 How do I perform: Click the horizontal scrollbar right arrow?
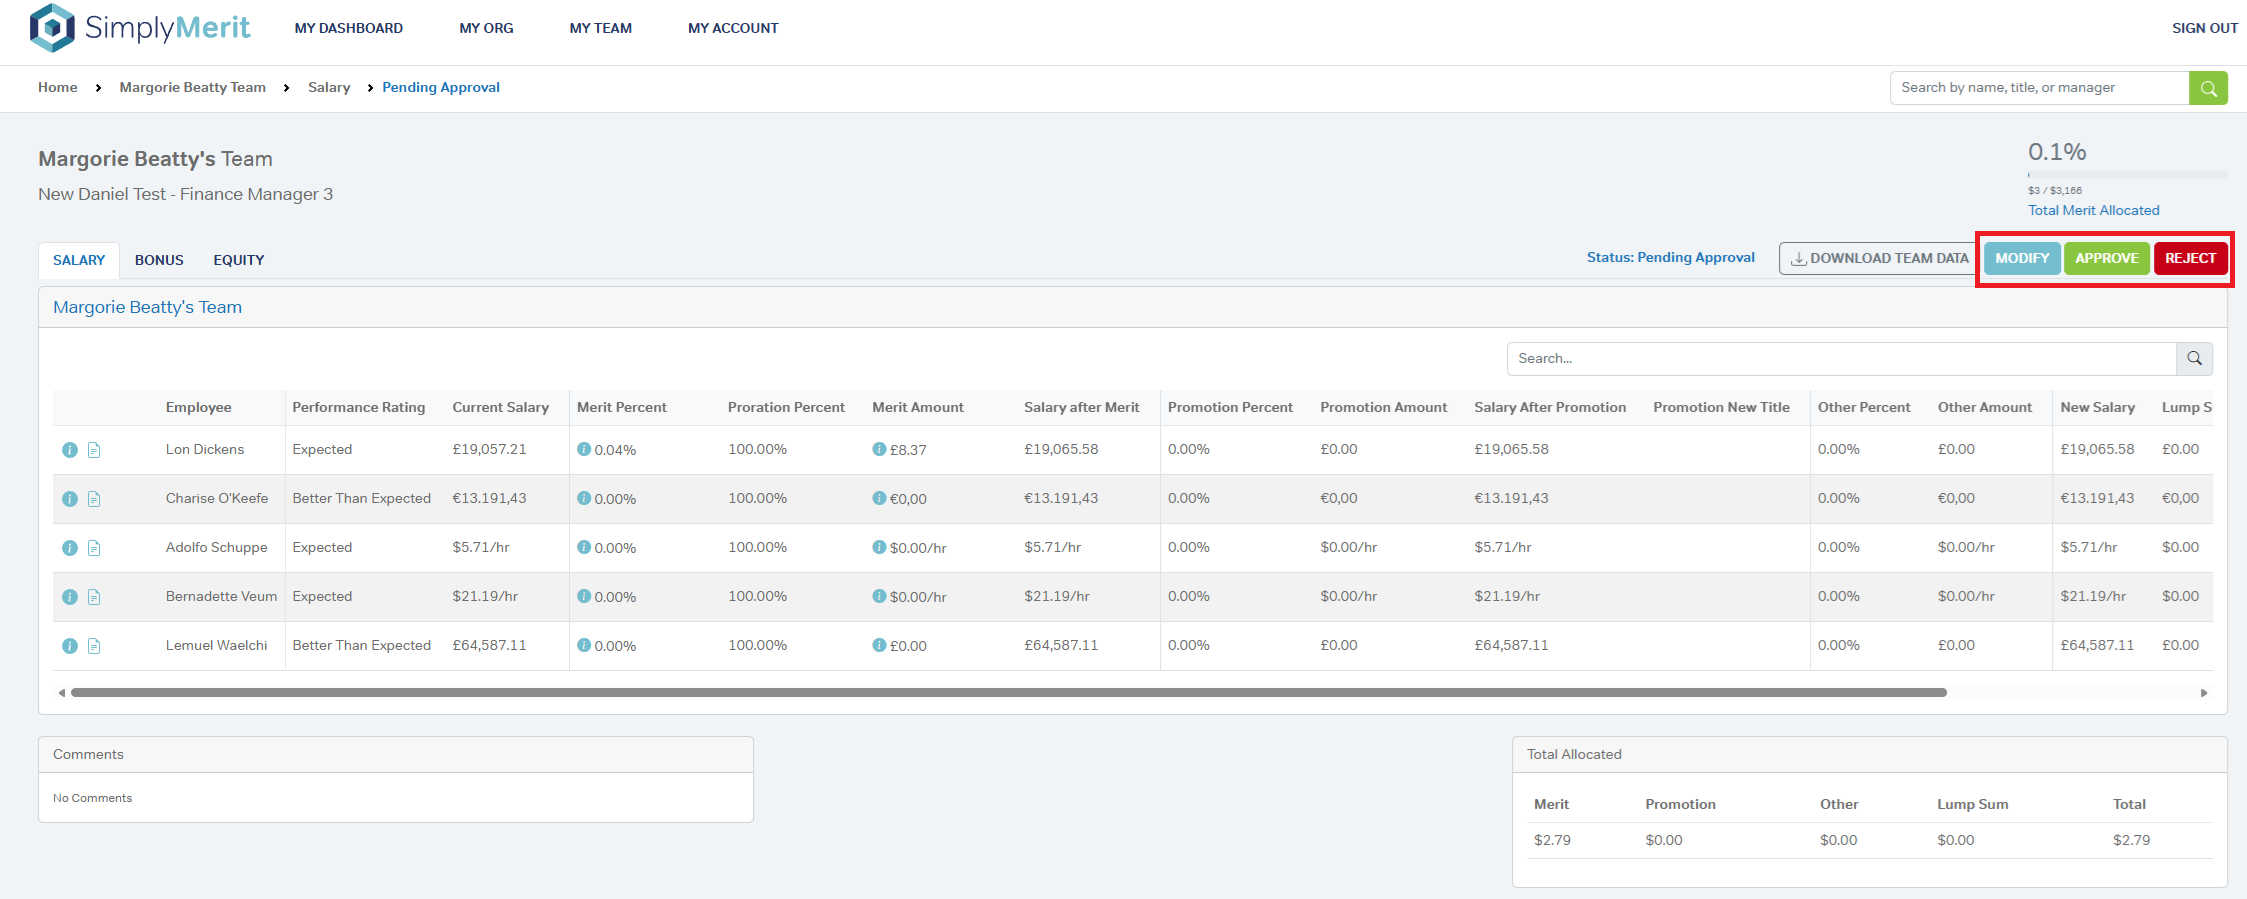click(x=2204, y=692)
